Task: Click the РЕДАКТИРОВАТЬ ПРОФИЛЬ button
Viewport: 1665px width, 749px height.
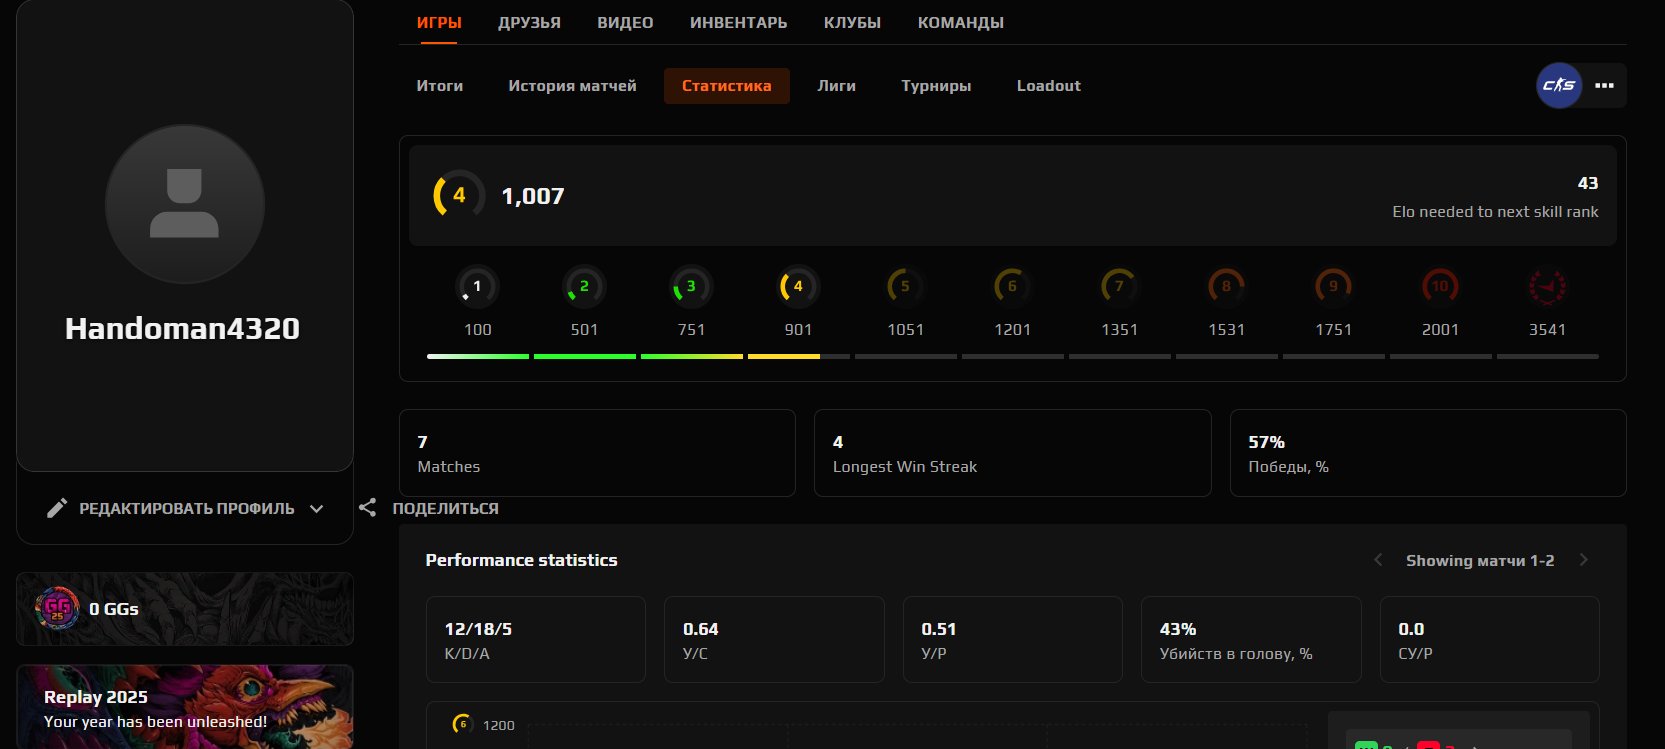Action: [x=185, y=508]
